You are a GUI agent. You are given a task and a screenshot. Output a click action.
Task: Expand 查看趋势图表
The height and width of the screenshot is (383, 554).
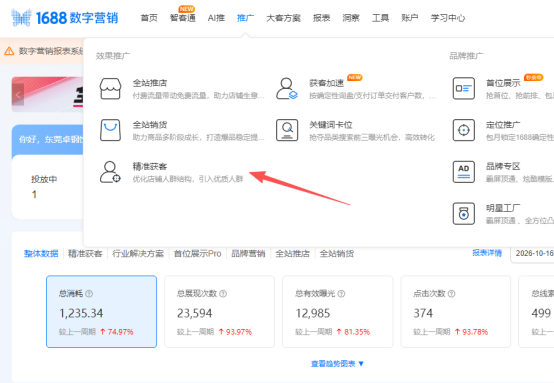point(337,364)
